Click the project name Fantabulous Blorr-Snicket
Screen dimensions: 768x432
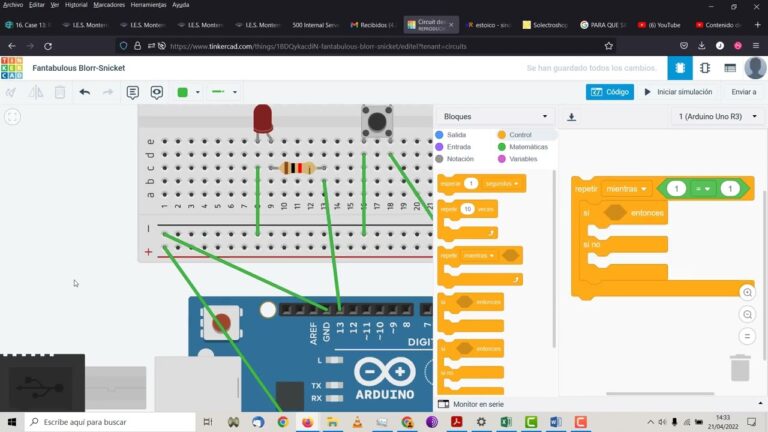pyautogui.click(x=79, y=68)
